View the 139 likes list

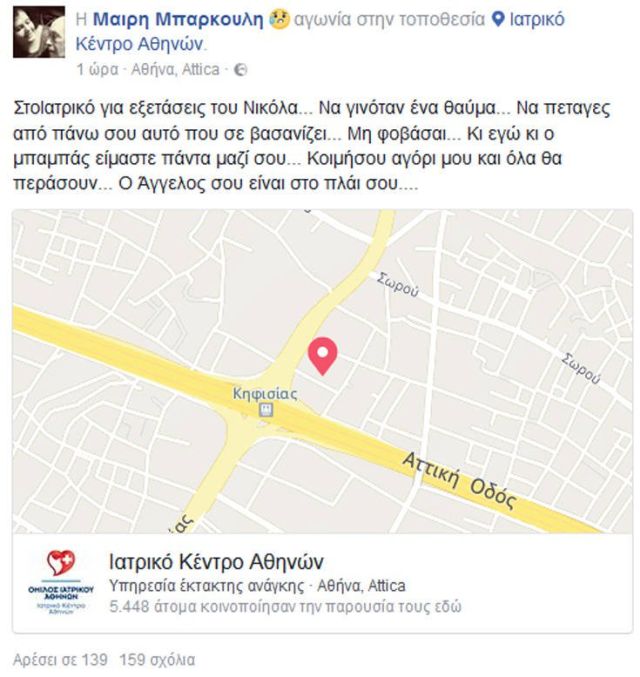pyautogui.click(x=60, y=660)
